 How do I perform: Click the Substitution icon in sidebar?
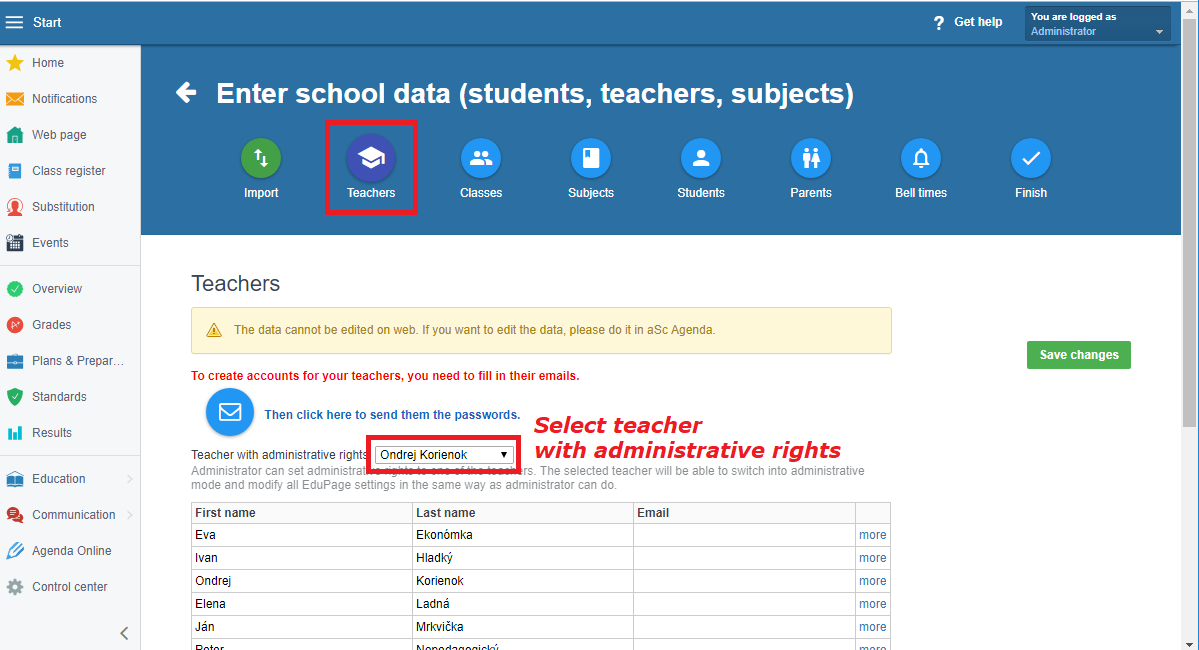tap(15, 206)
